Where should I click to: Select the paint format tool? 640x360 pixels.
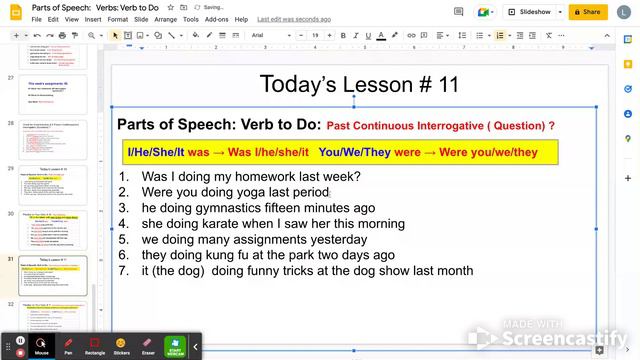[75, 36]
